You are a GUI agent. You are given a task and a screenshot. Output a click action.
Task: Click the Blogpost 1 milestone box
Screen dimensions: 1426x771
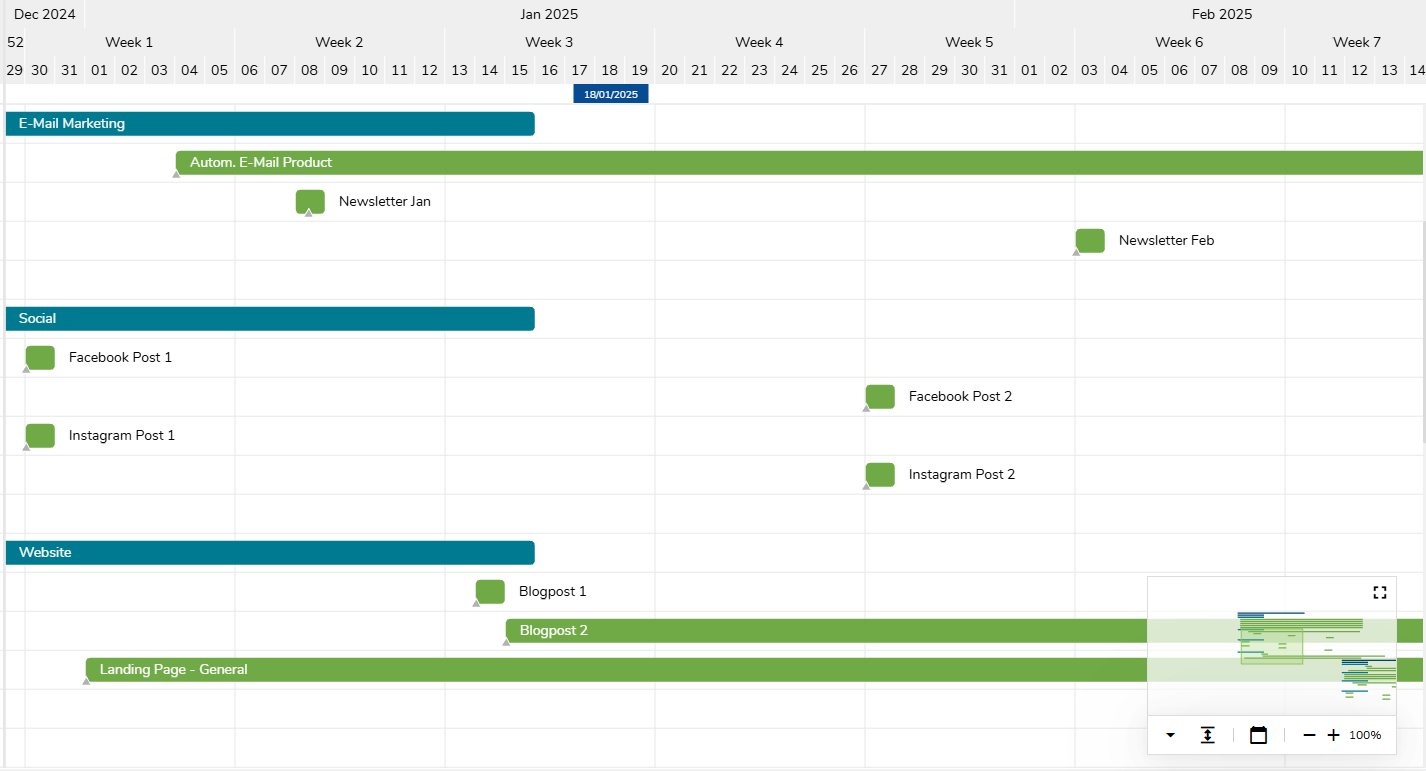click(490, 592)
